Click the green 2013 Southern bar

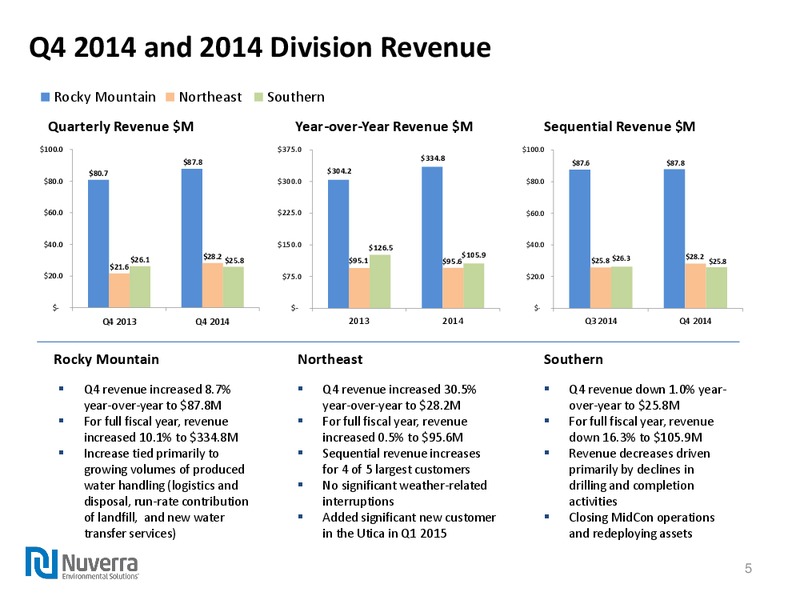(380, 281)
